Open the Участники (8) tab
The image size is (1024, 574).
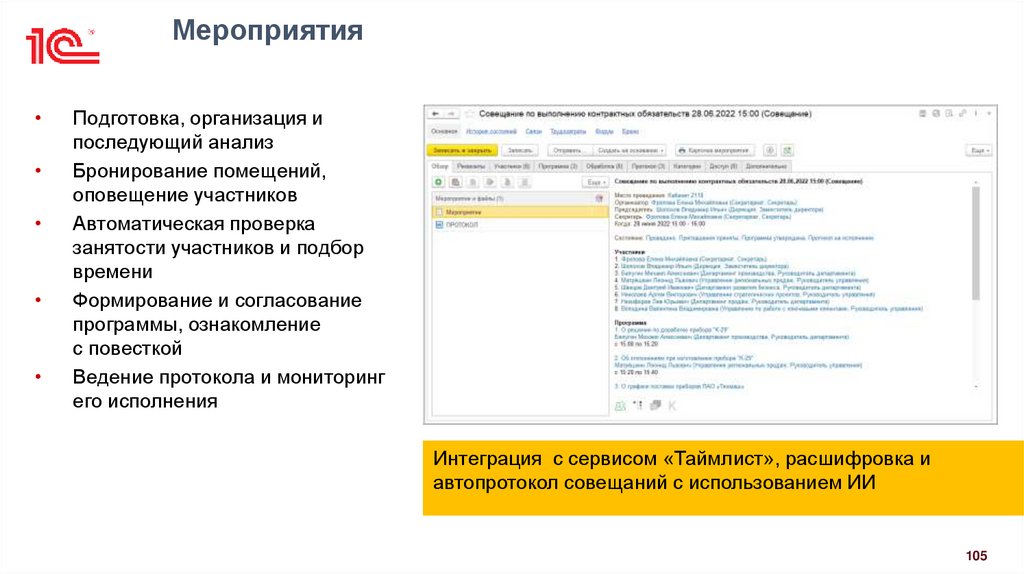[512, 167]
